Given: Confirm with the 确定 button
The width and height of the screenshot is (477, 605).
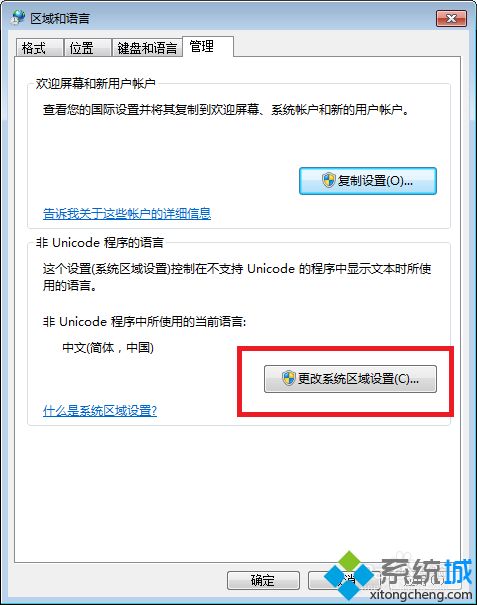Looking at the screenshot, I should click(x=263, y=580).
